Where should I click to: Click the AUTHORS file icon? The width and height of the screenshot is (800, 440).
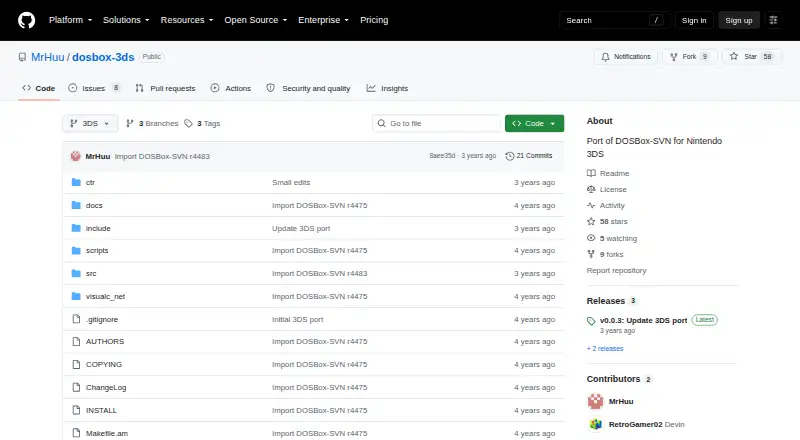click(76, 341)
